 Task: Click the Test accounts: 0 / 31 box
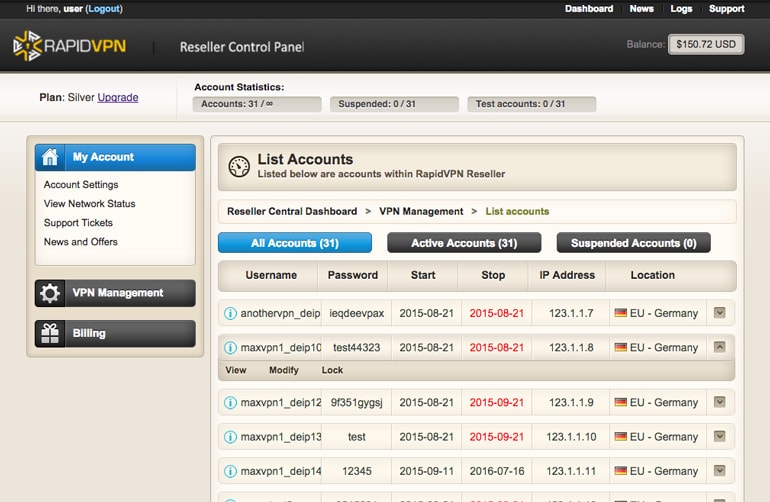click(x=532, y=104)
